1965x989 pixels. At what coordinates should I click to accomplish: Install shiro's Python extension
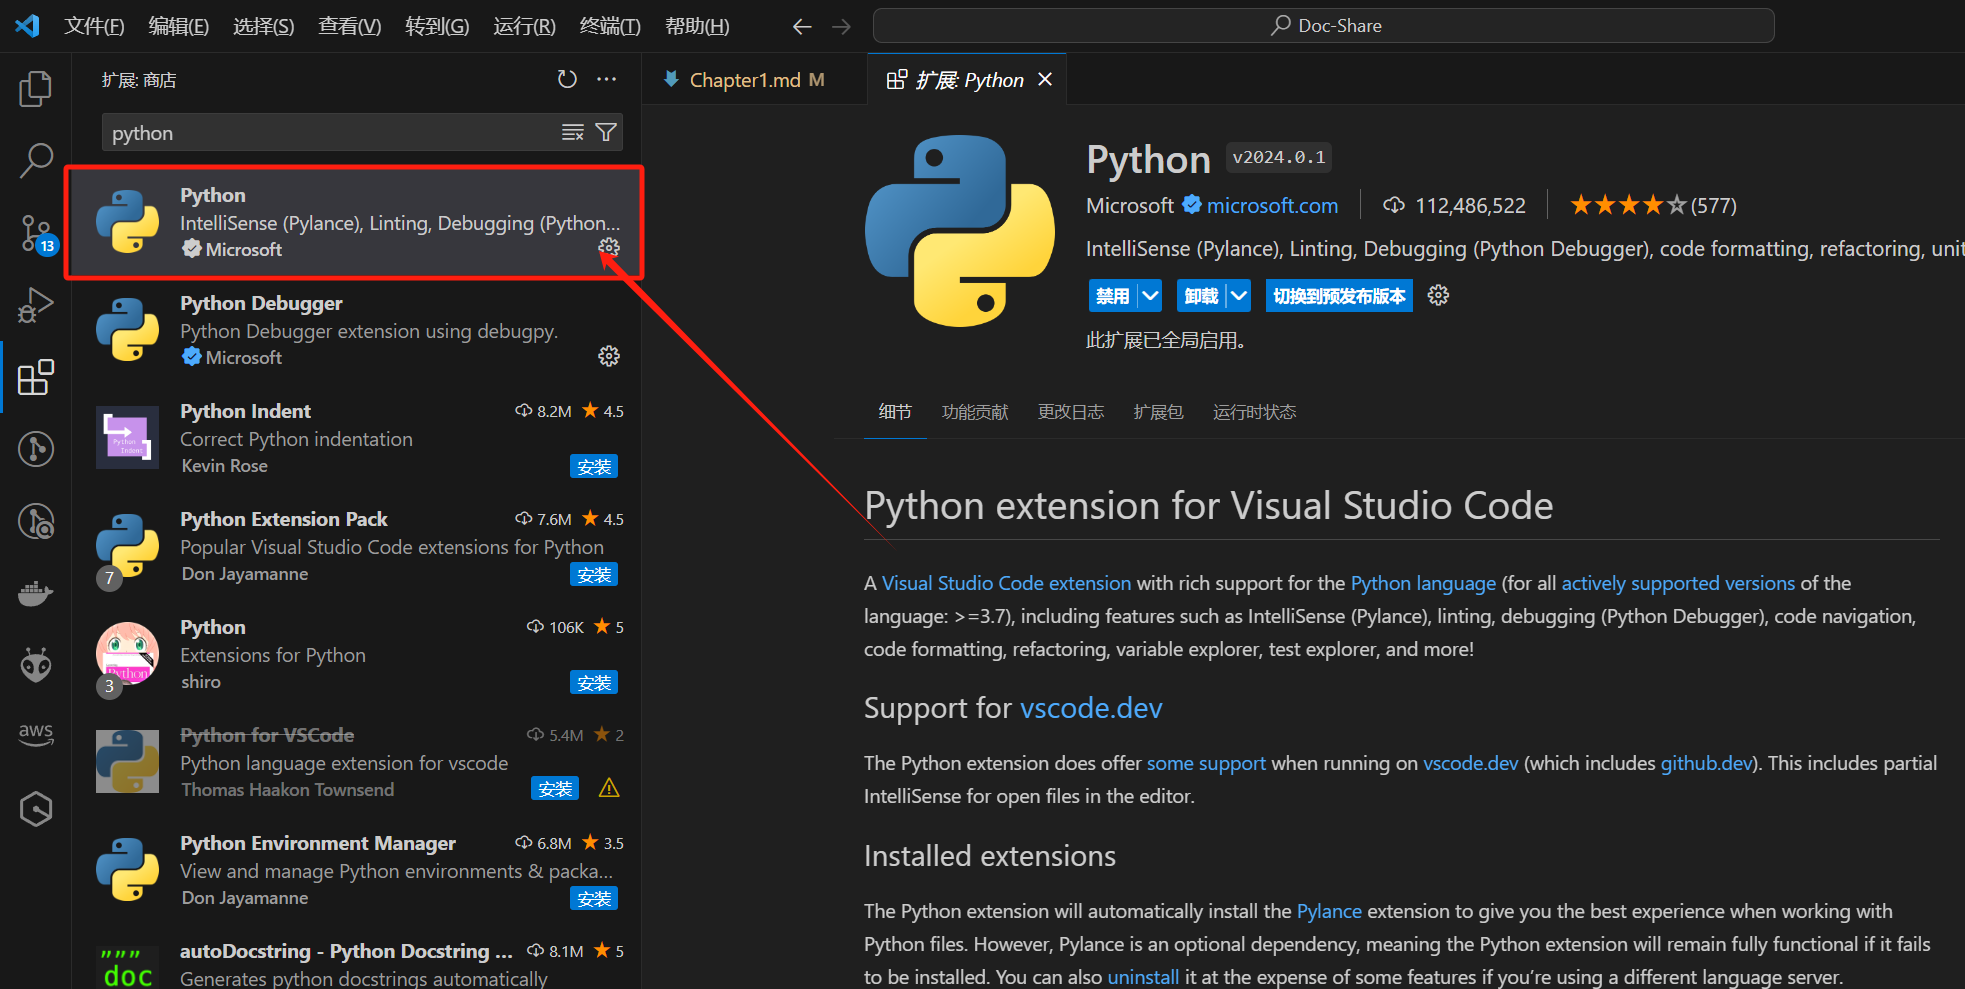[x=594, y=682]
